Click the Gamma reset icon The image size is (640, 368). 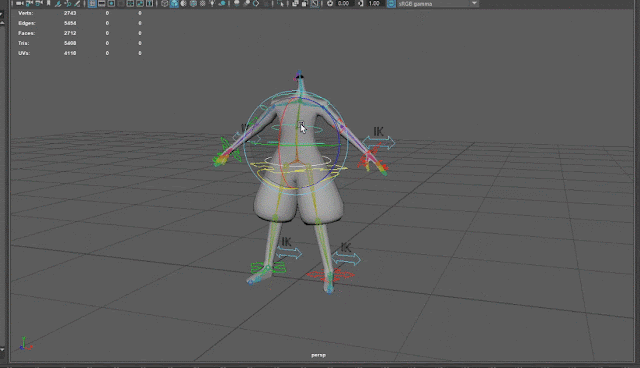tap(360, 3)
